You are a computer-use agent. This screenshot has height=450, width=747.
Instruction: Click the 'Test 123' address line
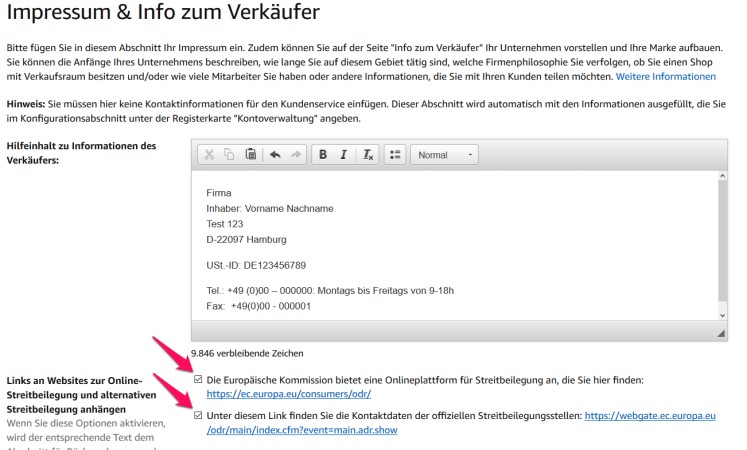click(224, 224)
